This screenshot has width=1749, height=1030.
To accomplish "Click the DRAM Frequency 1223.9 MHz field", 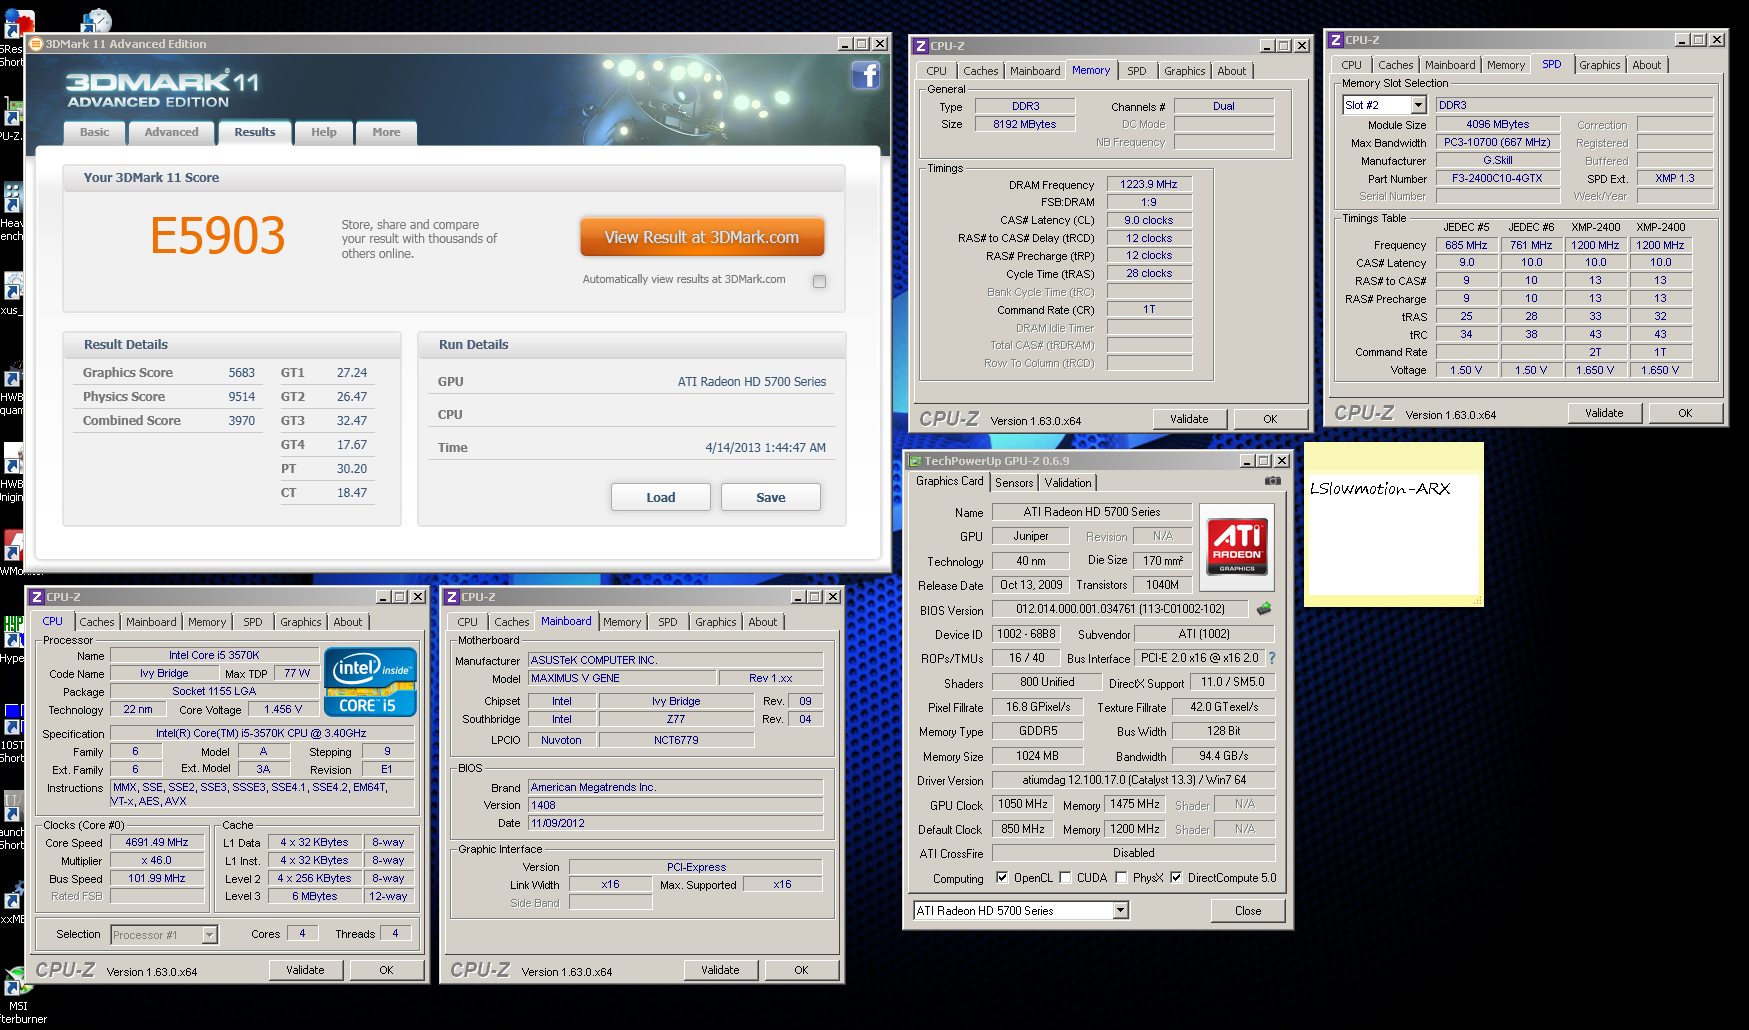I will pyautogui.click(x=1149, y=184).
